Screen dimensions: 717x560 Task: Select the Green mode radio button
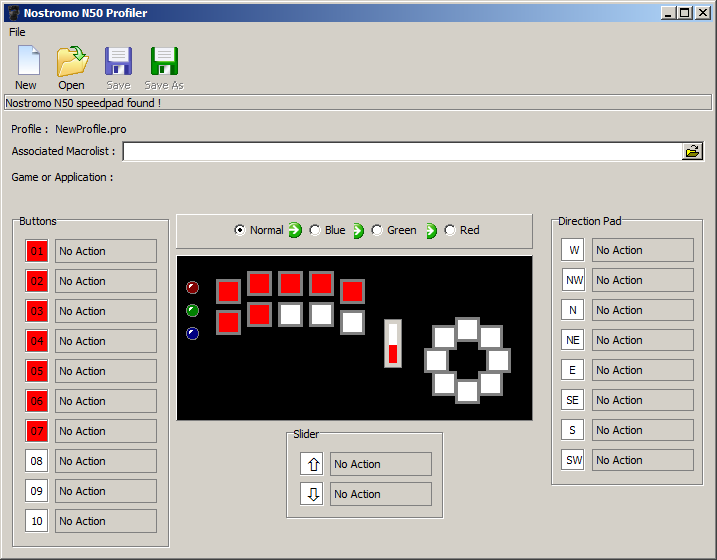[x=377, y=230]
